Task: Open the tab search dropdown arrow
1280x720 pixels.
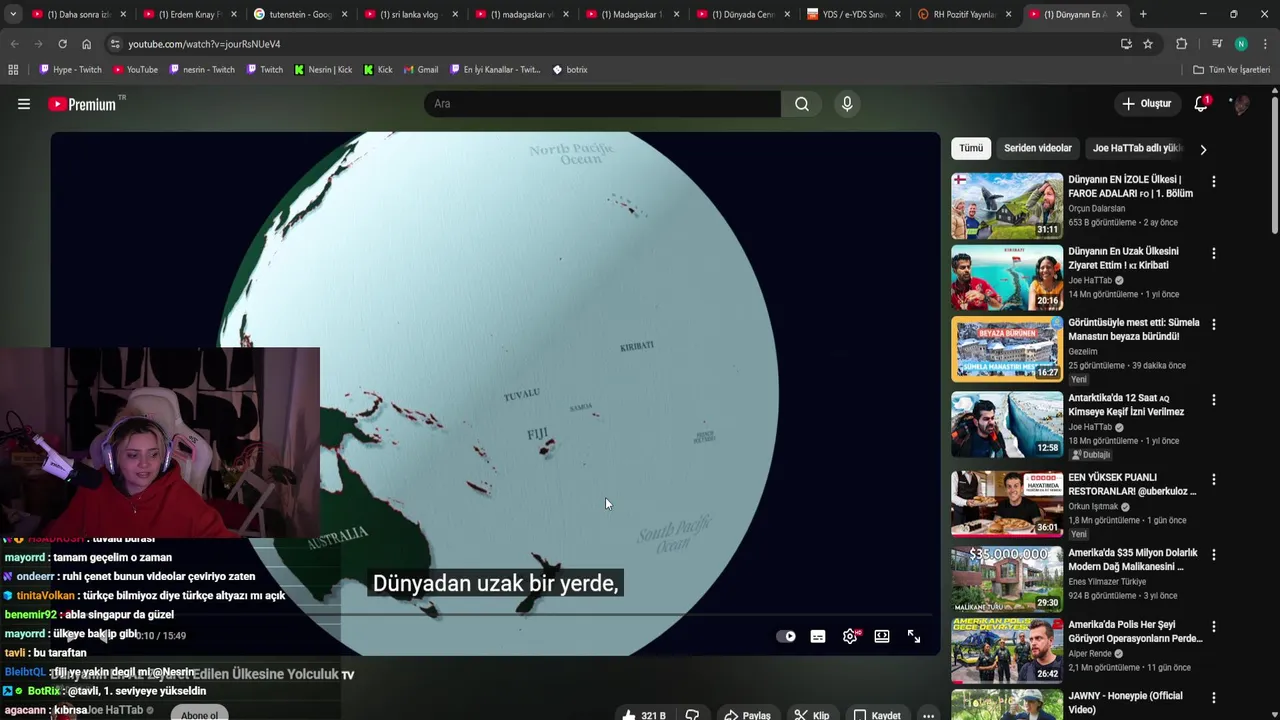Action: coord(12,14)
